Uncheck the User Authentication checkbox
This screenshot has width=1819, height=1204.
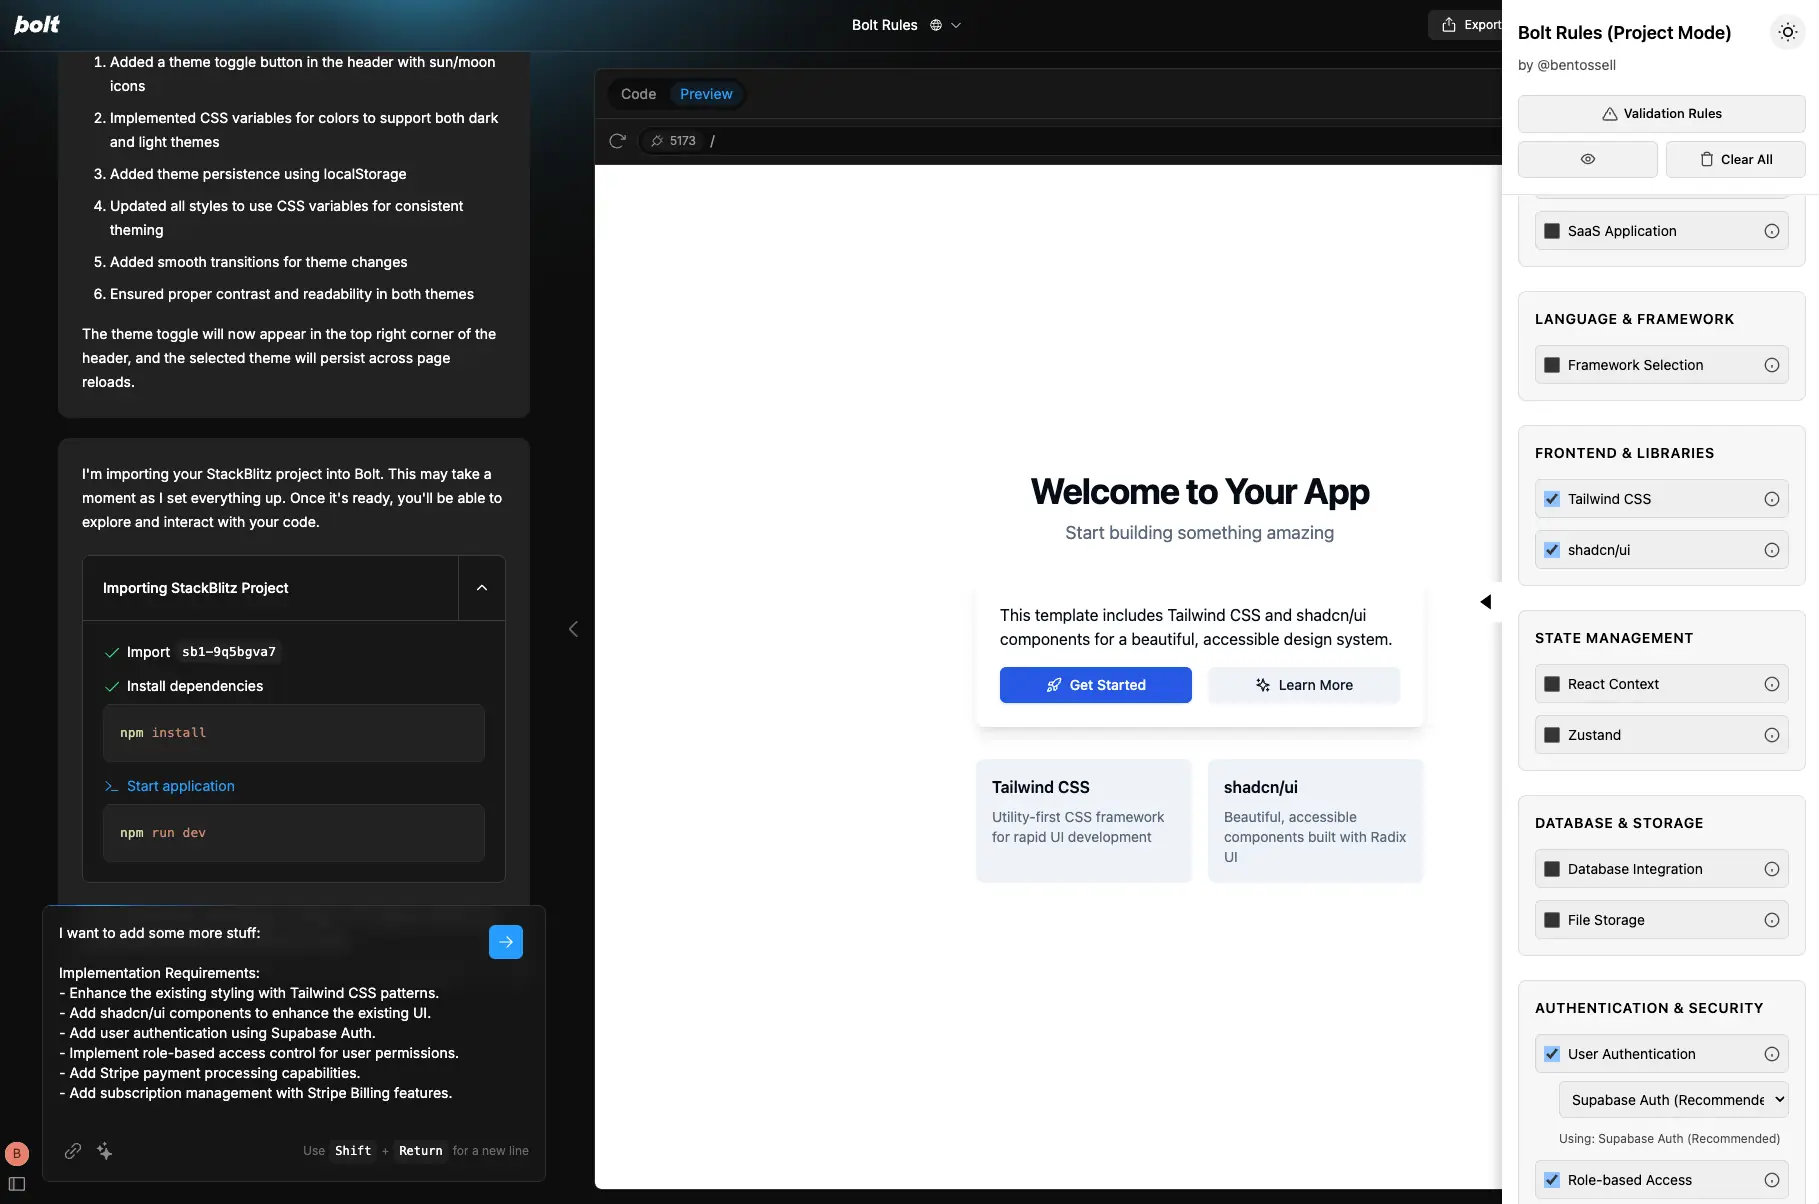point(1552,1054)
